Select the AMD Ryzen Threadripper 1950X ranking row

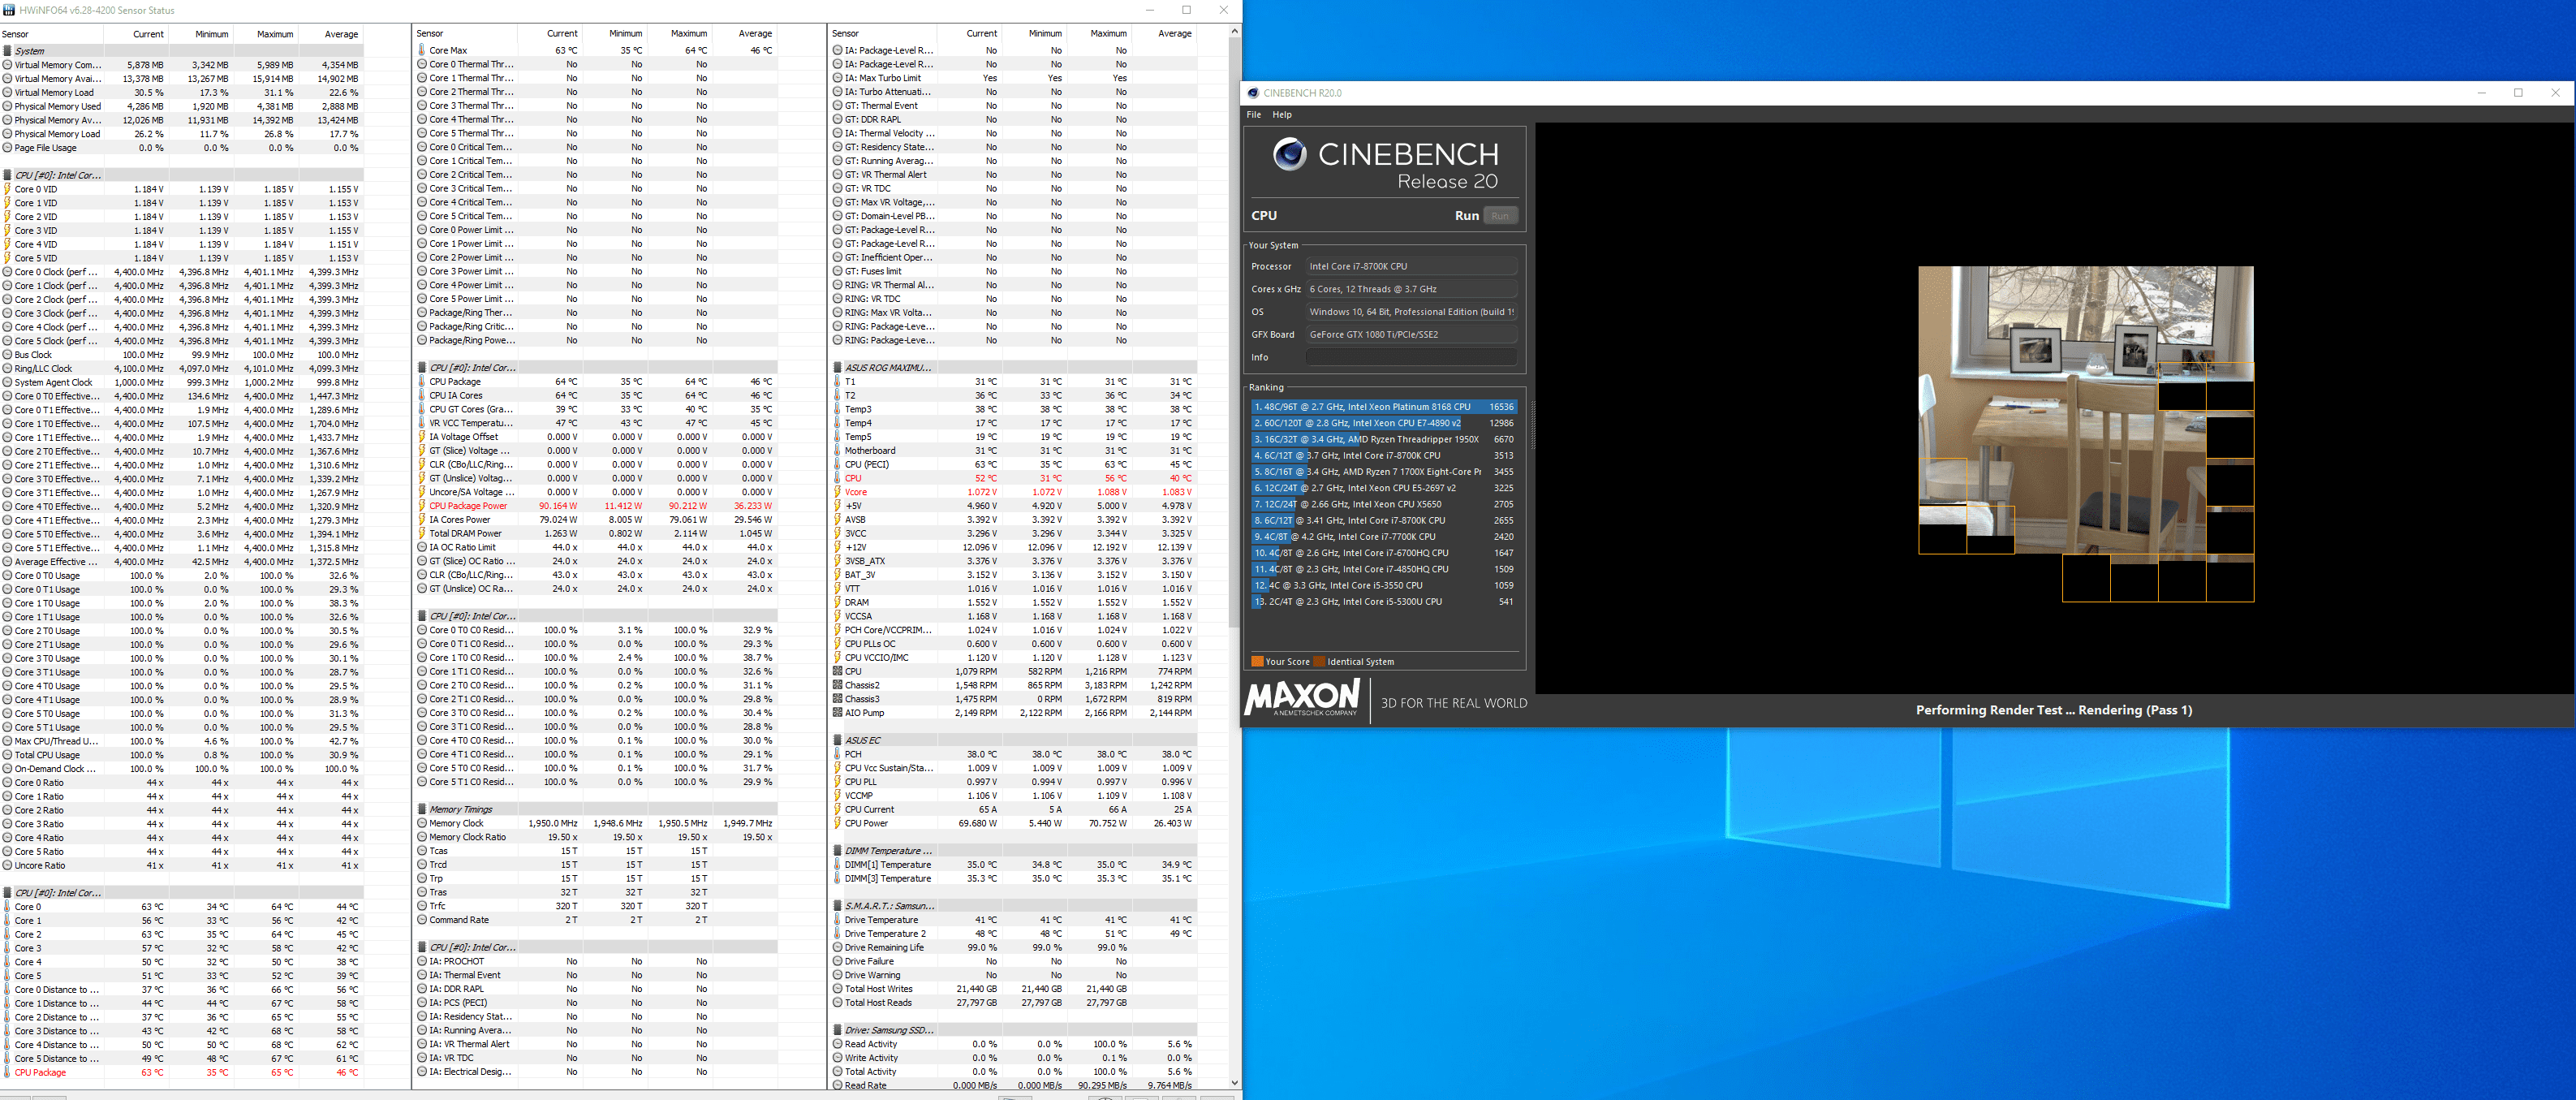[1384, 439]
